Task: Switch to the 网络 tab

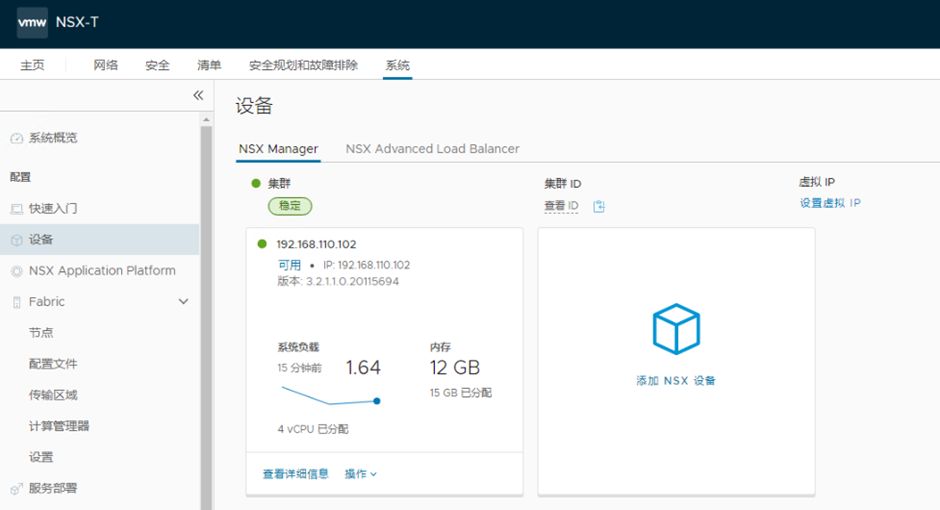Action: (106, 65)
